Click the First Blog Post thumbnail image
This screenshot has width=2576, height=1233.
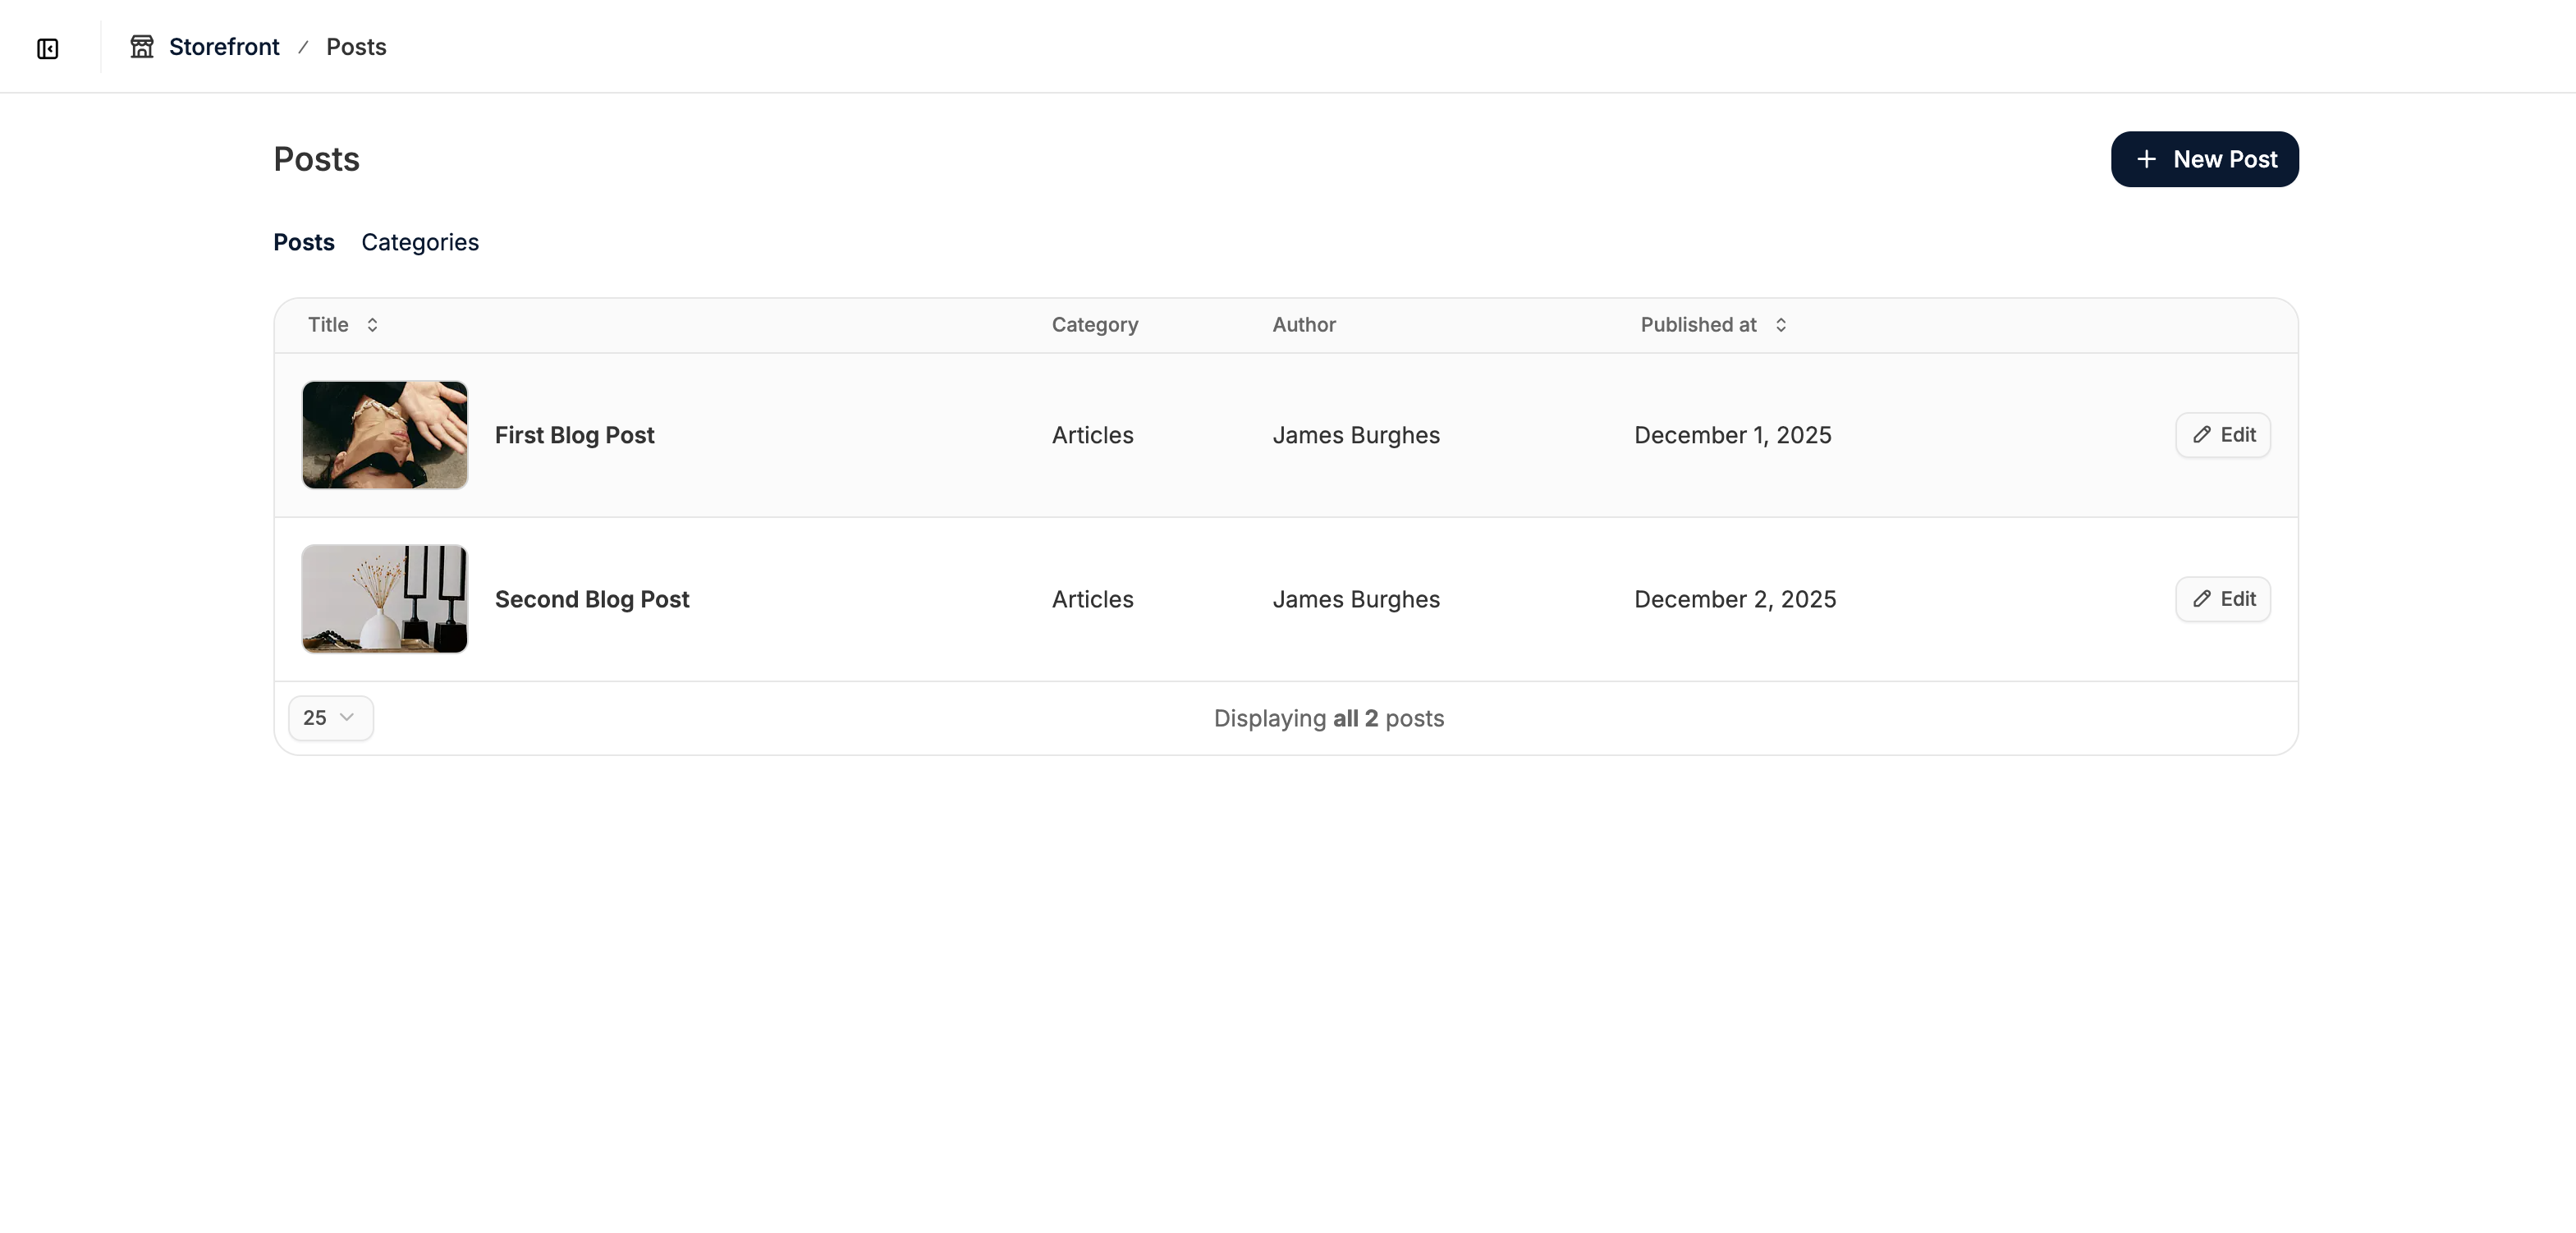(x=384, y=434)
